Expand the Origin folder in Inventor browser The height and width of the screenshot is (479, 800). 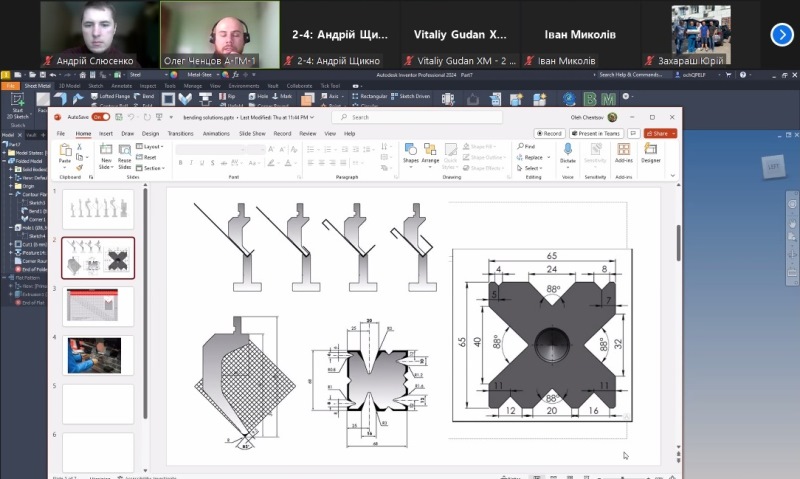pos(11,186)
